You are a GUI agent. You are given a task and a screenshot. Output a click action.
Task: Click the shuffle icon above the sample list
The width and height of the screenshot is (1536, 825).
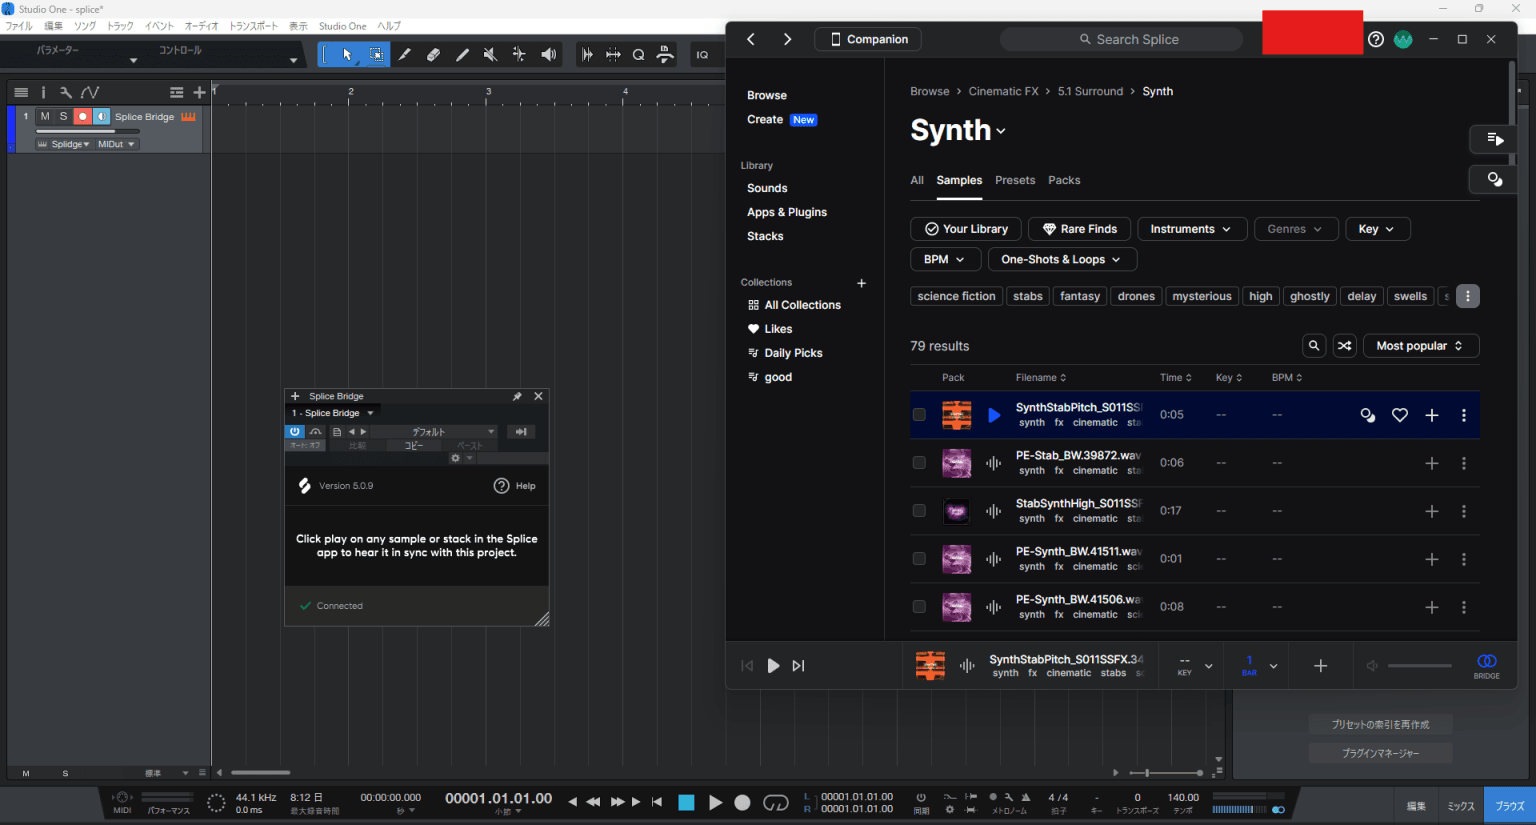point(1344,345)
